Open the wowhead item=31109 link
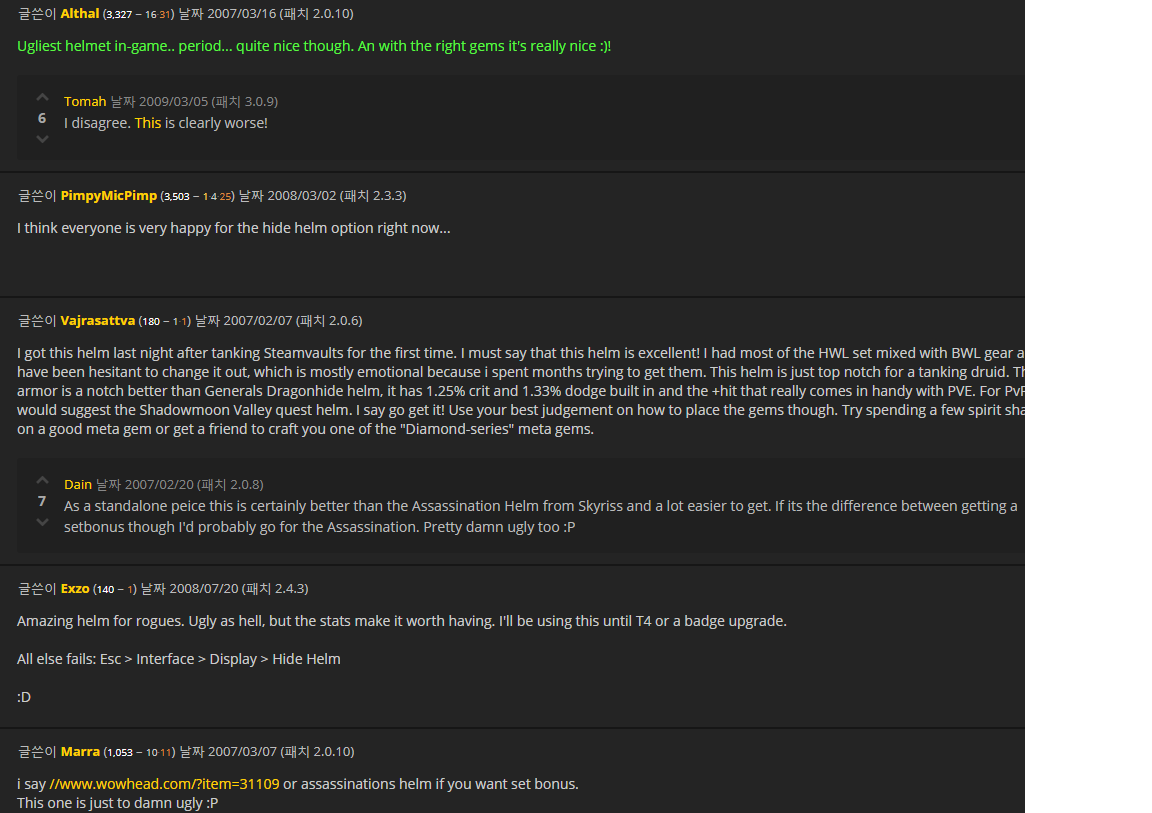The image size is (1152, 813). click(164, 784)
